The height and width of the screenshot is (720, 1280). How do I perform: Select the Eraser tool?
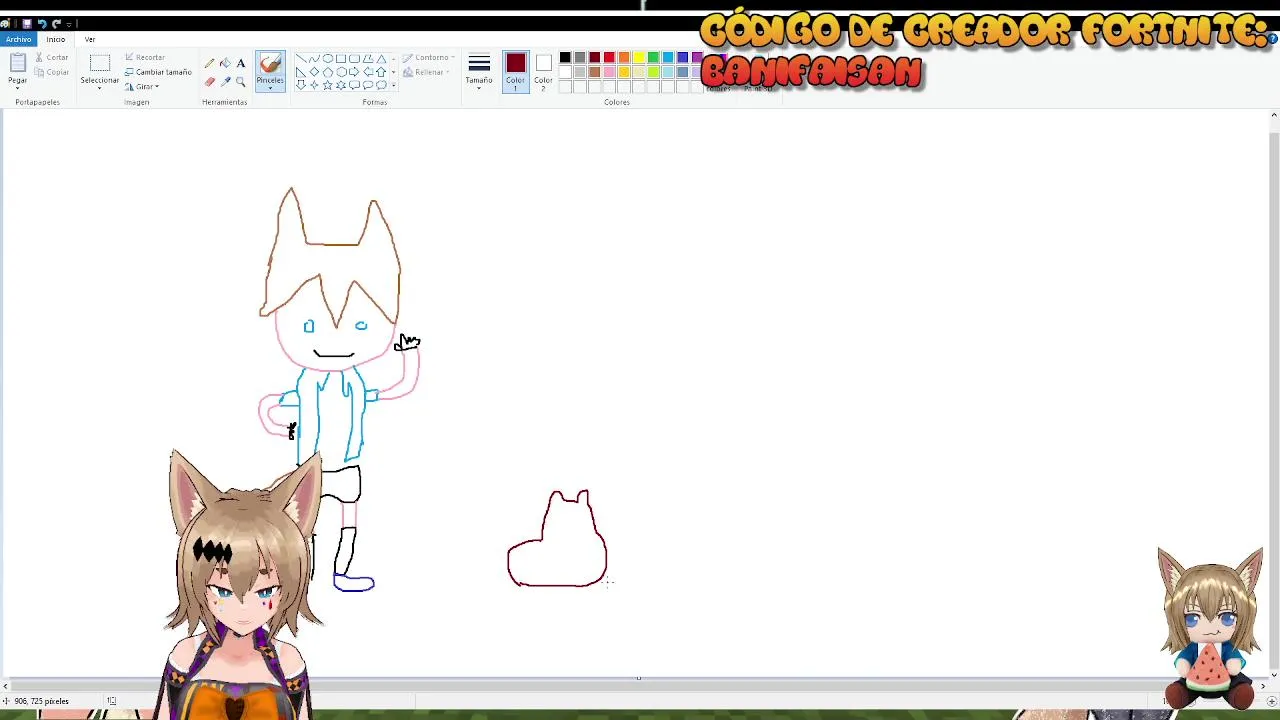coord(209,82)
